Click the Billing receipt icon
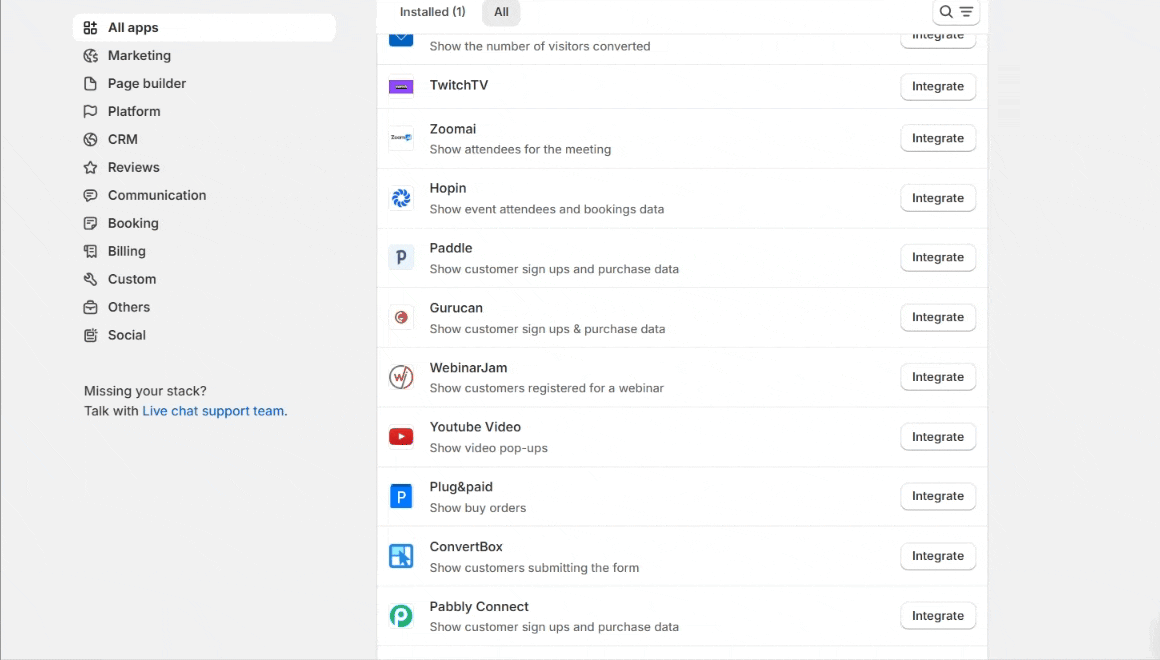The width and height of the screenshot is (1160, 660). coord(90,251)
